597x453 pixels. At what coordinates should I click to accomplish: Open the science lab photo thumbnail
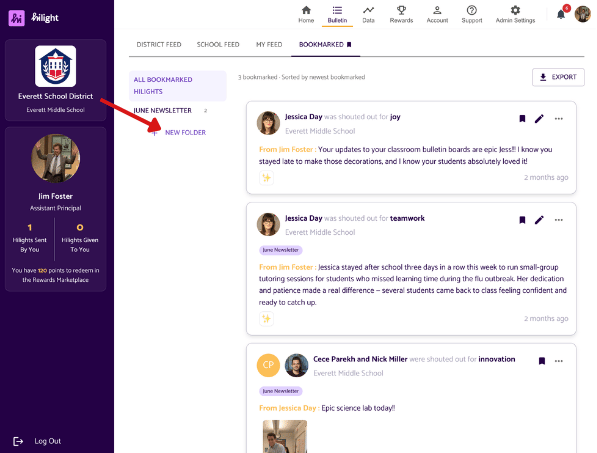tap(285, 437)
